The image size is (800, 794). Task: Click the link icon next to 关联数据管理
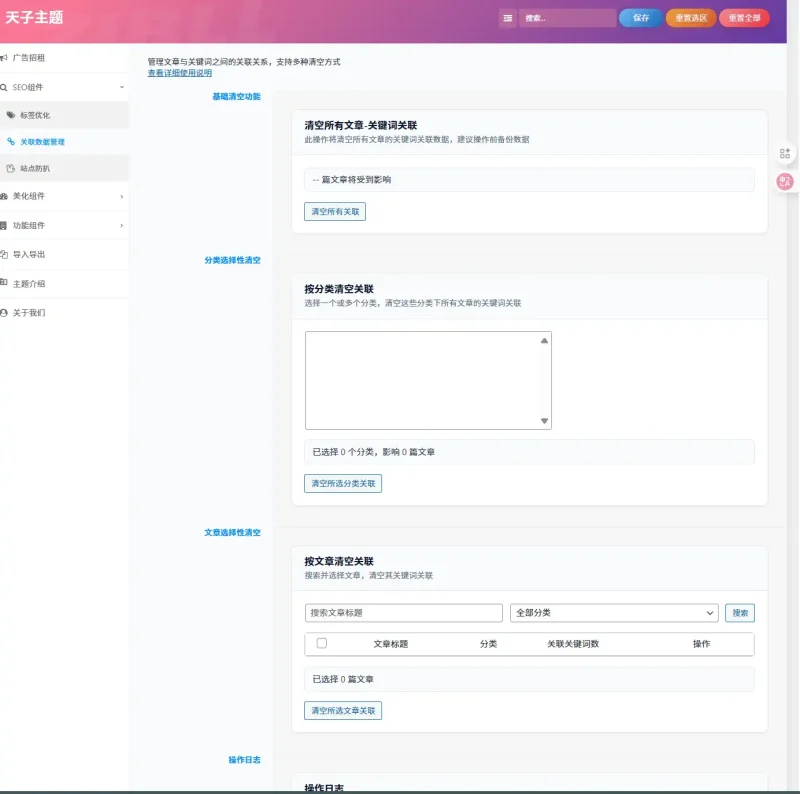click(11, 142)
